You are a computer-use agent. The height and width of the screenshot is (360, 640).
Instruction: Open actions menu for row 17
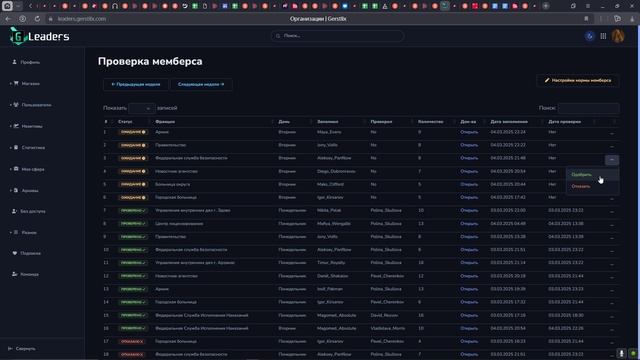point(611,342)
